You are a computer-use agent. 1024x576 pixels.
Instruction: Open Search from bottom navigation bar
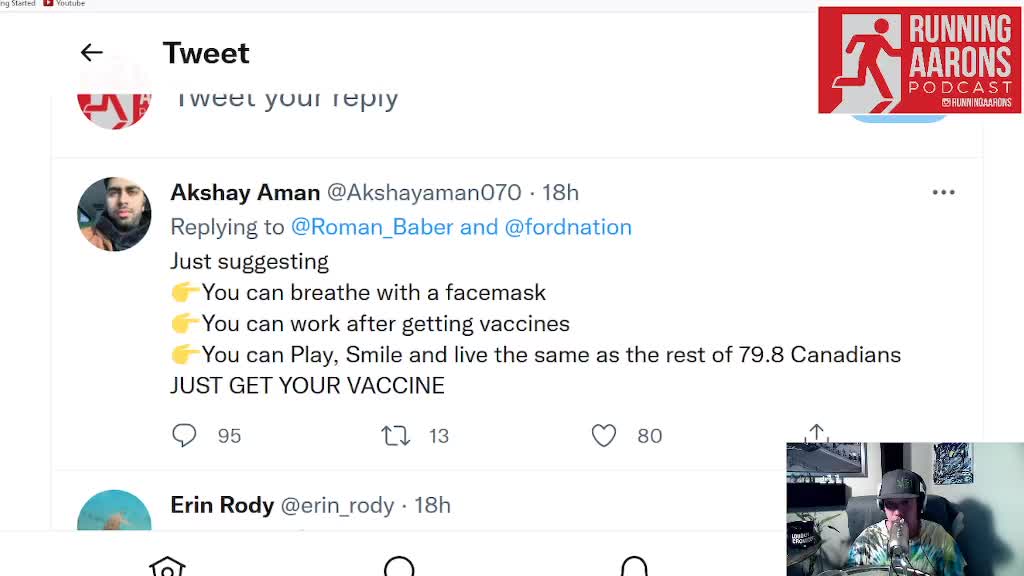(399, 566)
